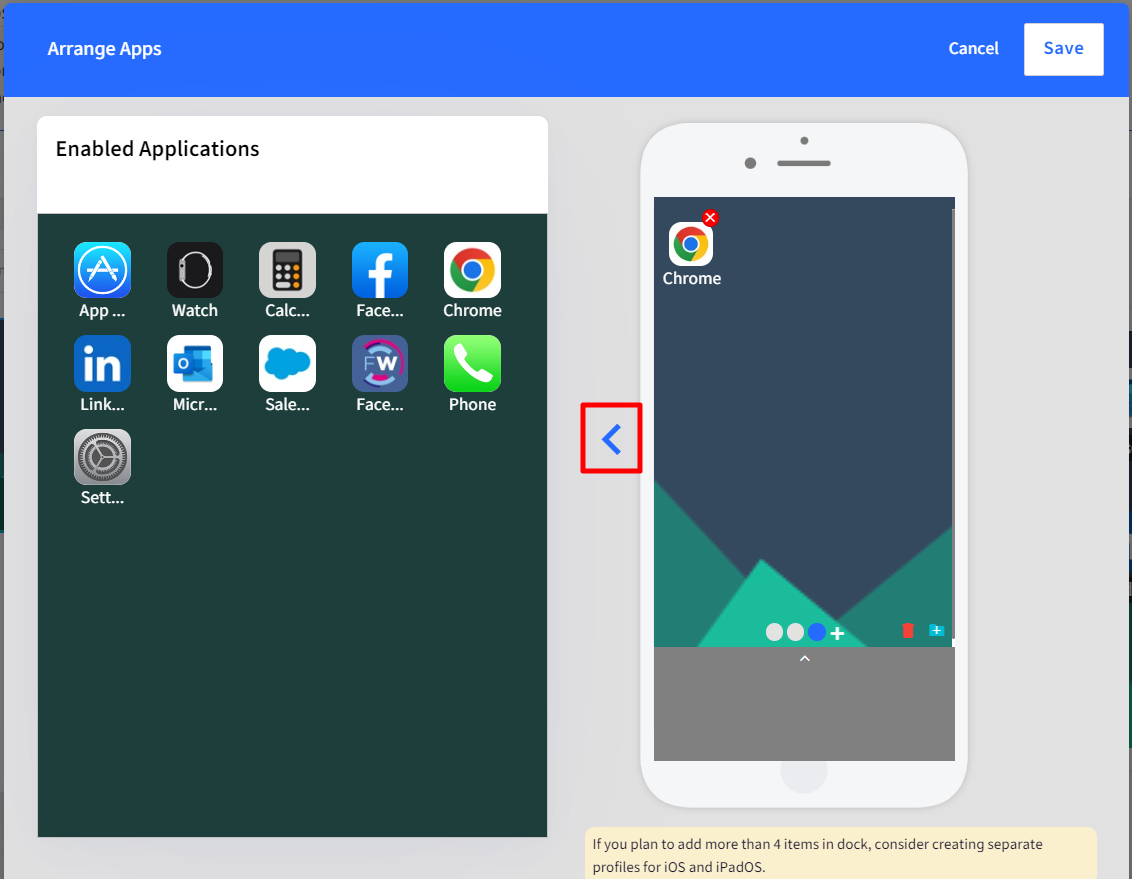Screen dimensions: 1132x879
Task: Select the App Store icon in Enabled Applications
Action: point(102,270)
